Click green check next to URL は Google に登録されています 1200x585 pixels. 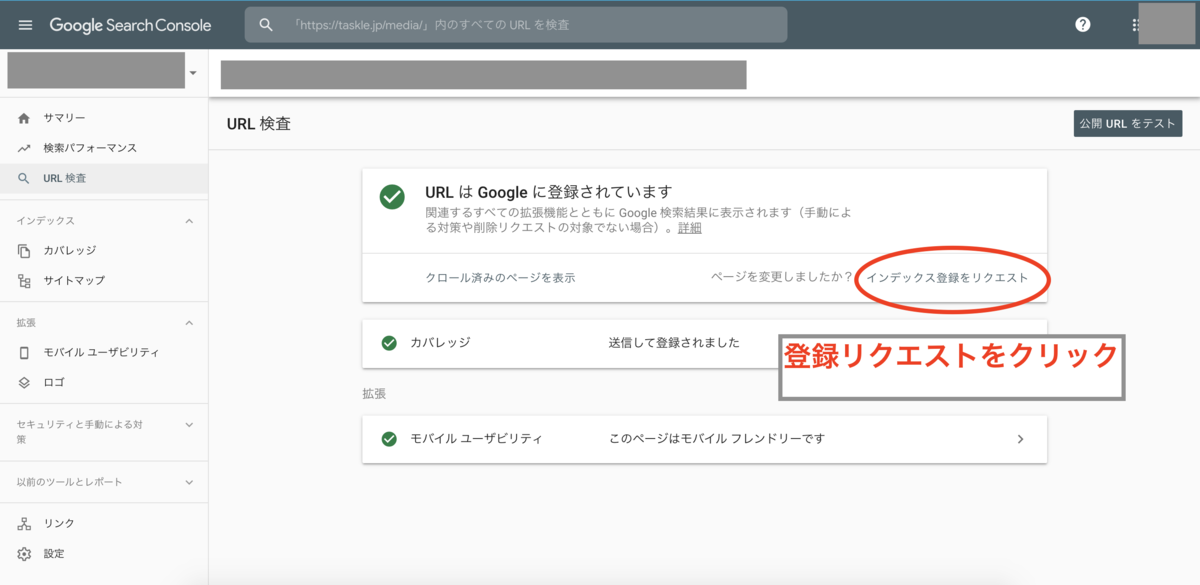click(x=392, y=196)
